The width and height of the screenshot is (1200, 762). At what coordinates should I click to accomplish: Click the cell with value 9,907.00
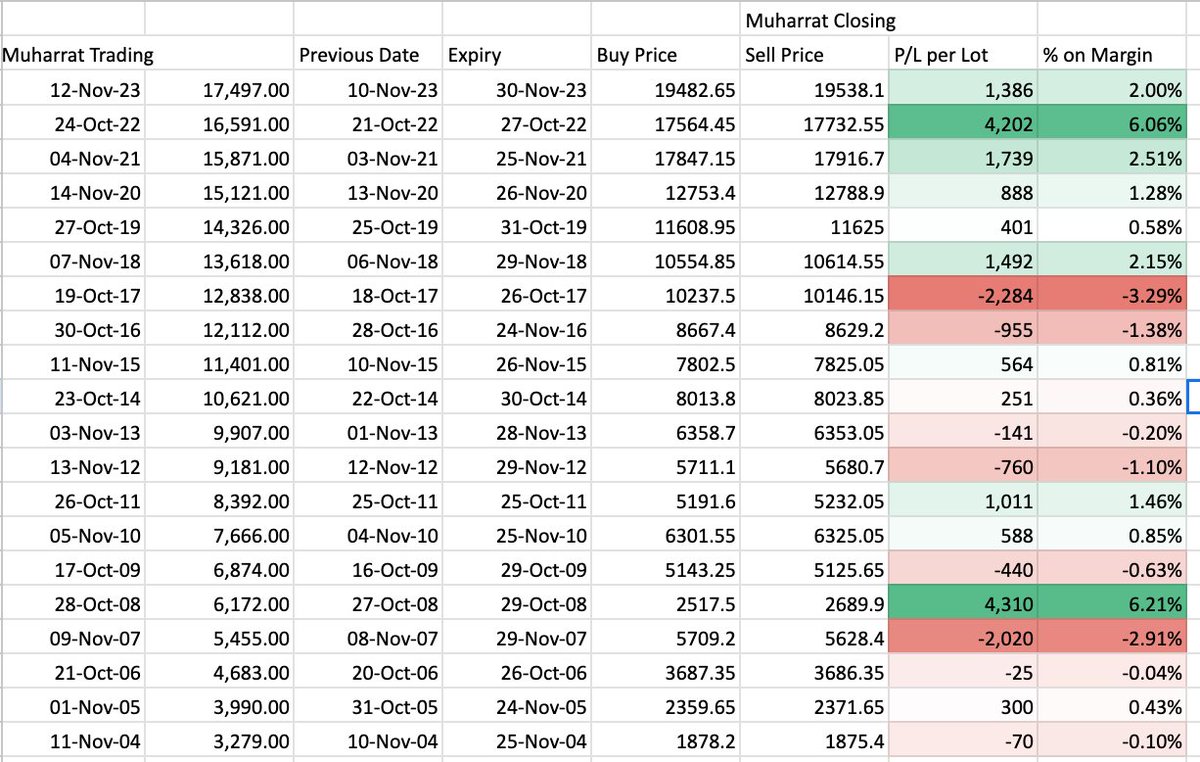(x=220, y=431)
